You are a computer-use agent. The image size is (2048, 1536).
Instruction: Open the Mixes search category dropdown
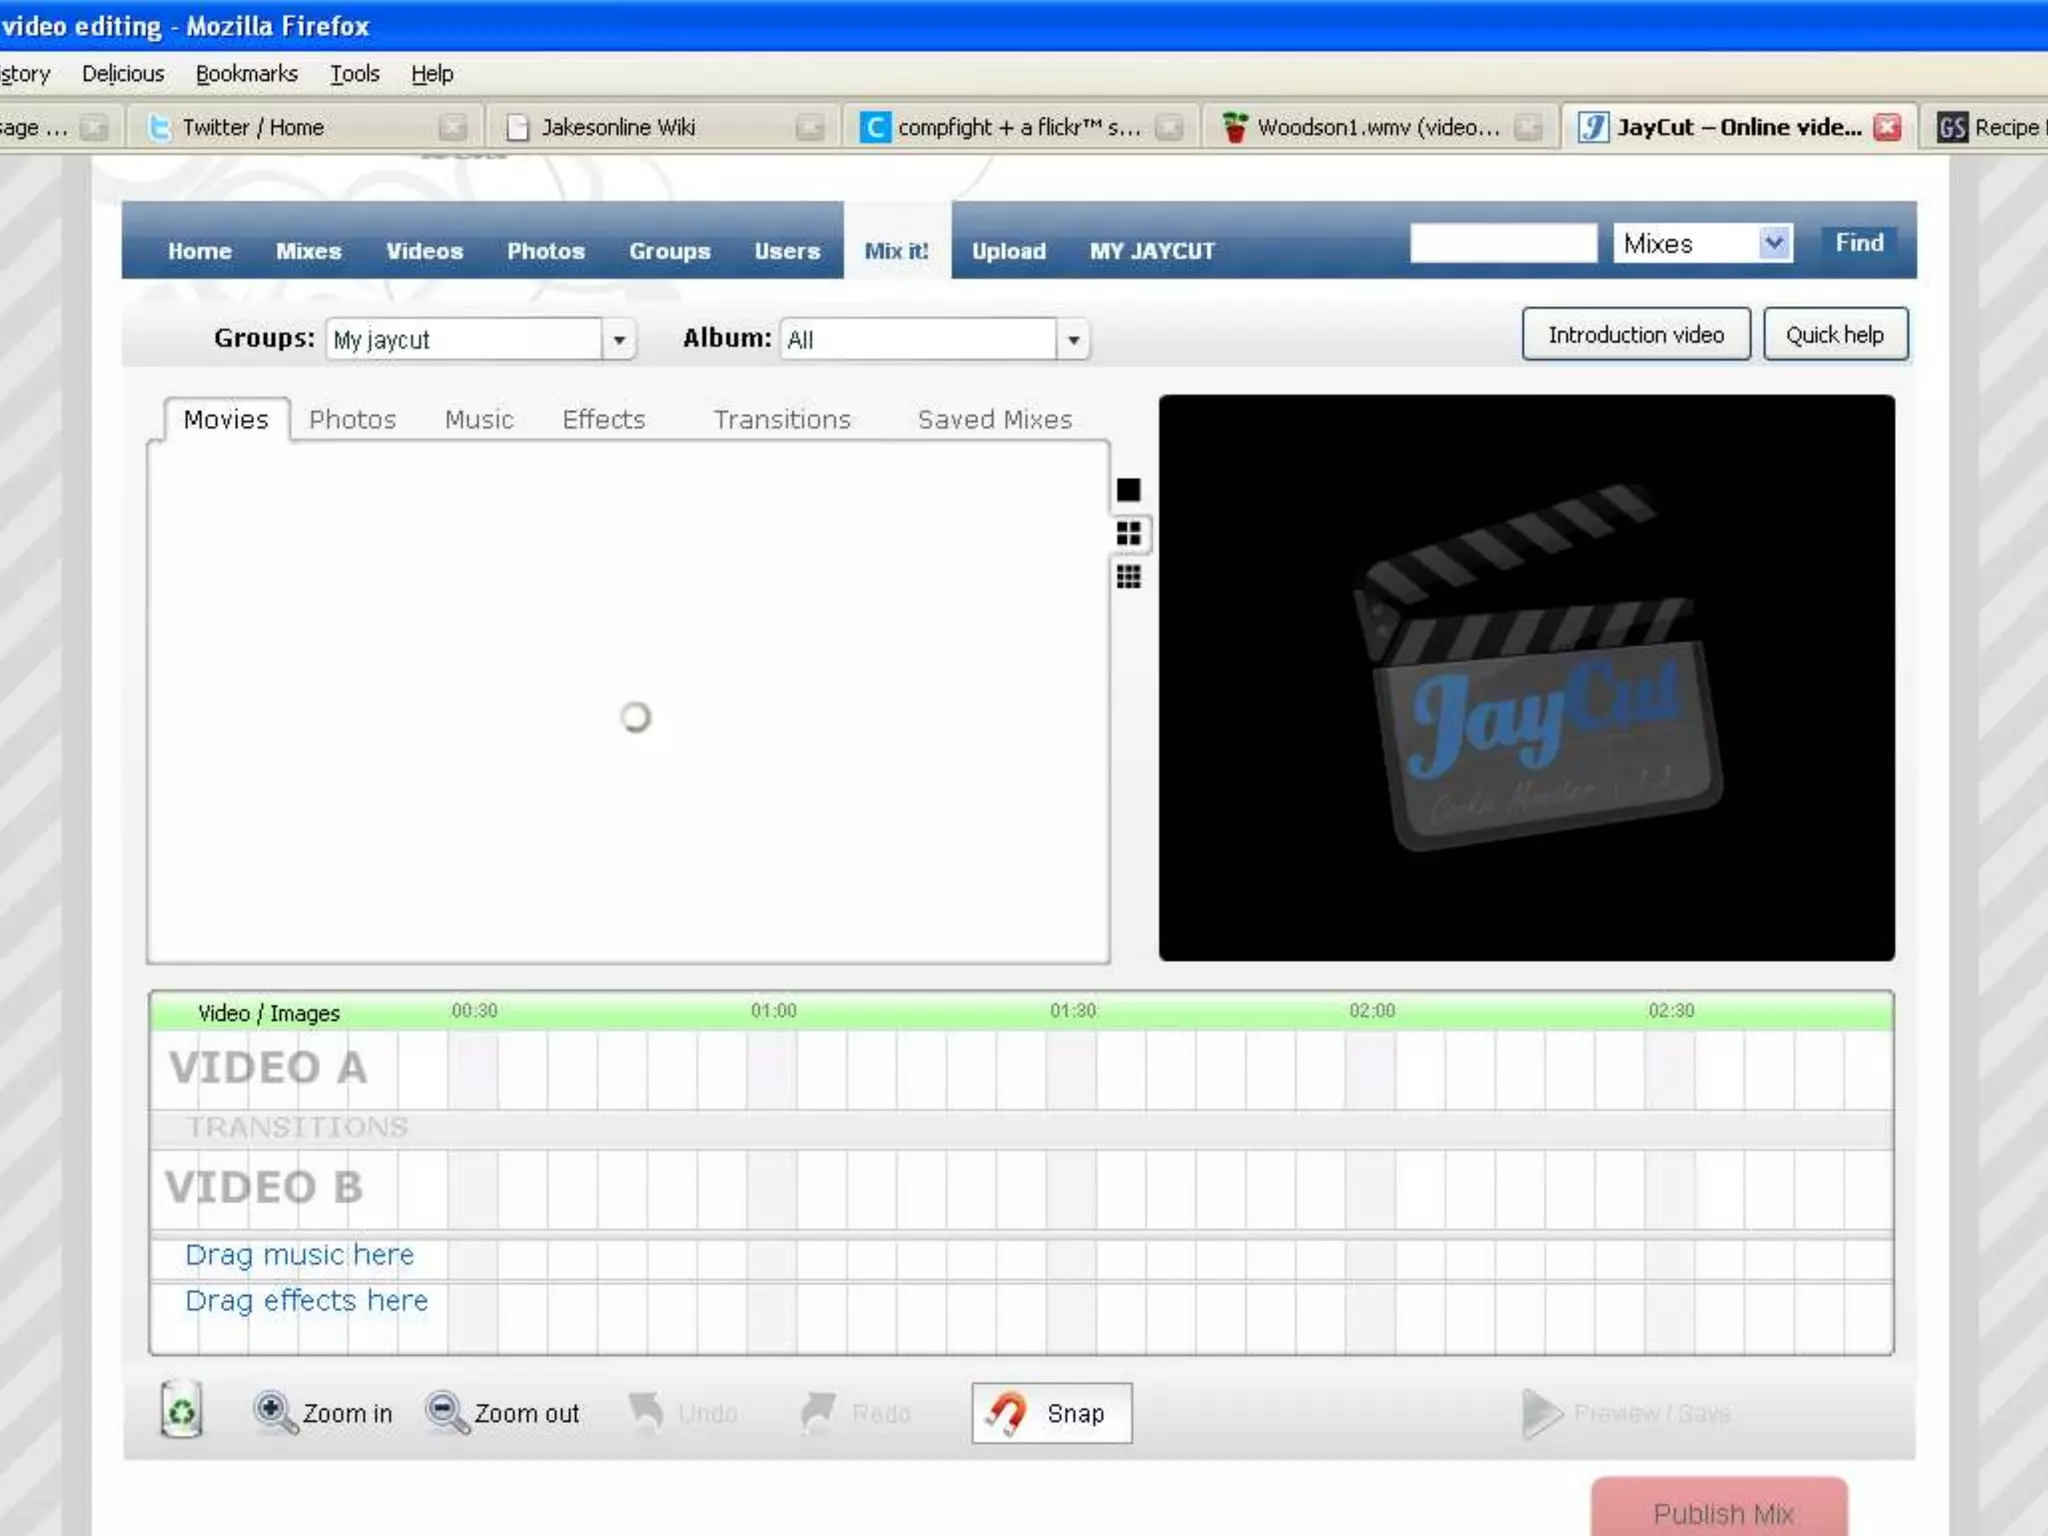(1774, 243)
